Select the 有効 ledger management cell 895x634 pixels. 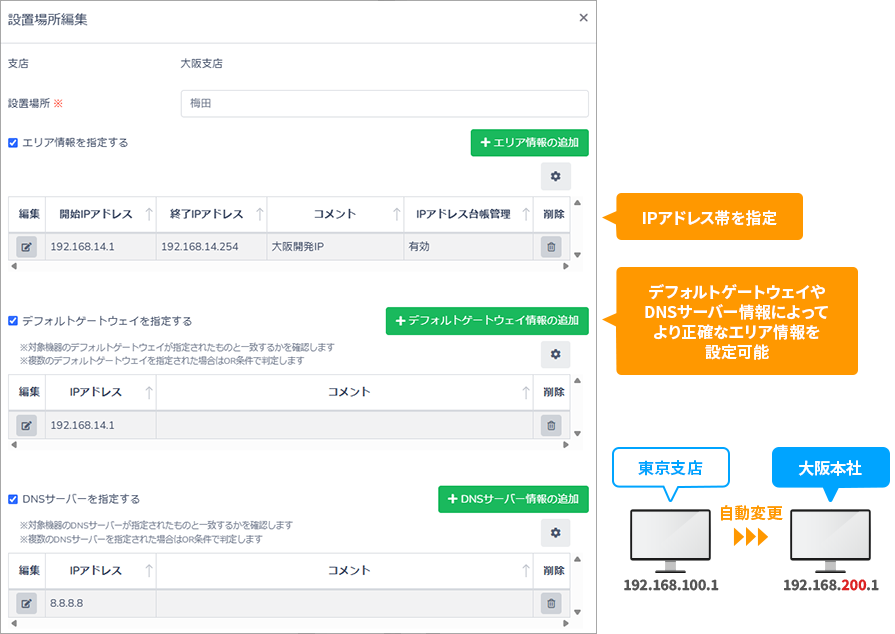click(468, 247)
